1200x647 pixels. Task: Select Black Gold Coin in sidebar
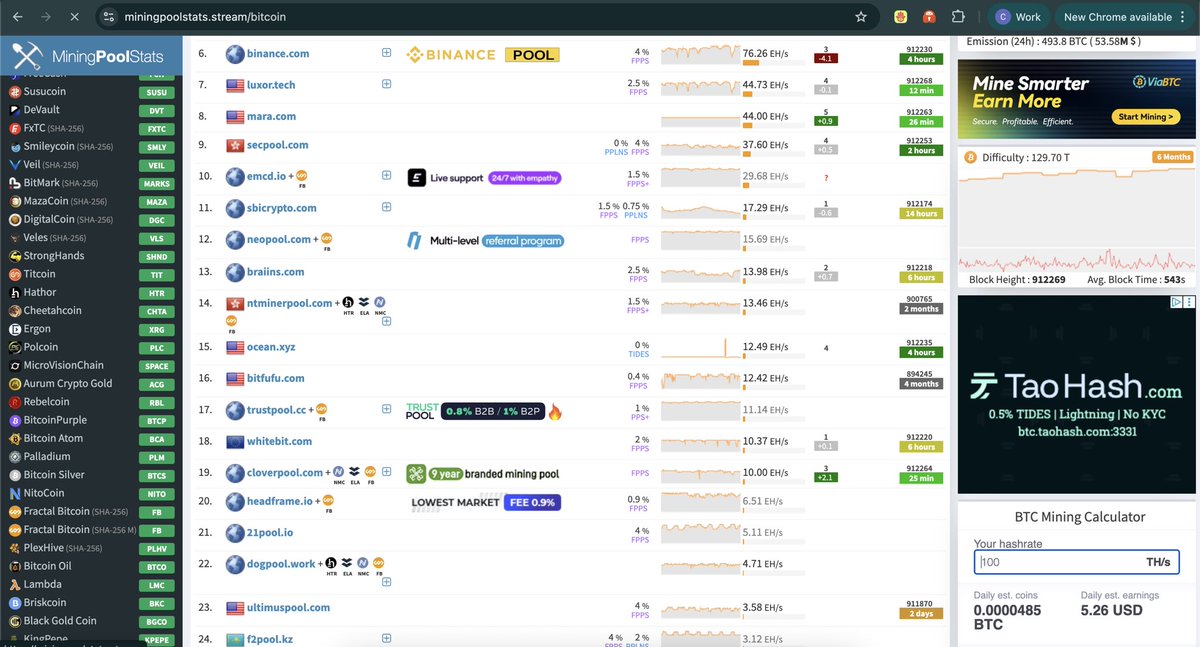60,621
